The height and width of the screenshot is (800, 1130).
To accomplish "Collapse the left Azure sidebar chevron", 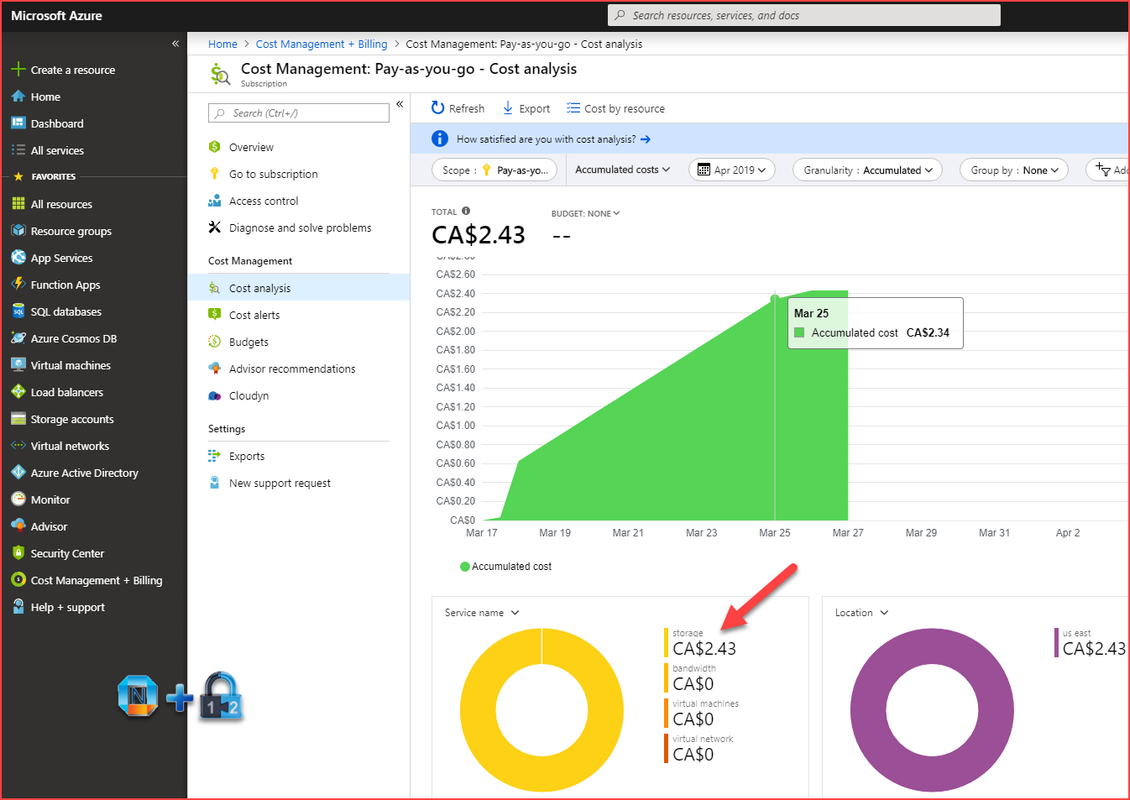I will click(x=175, y=44).
